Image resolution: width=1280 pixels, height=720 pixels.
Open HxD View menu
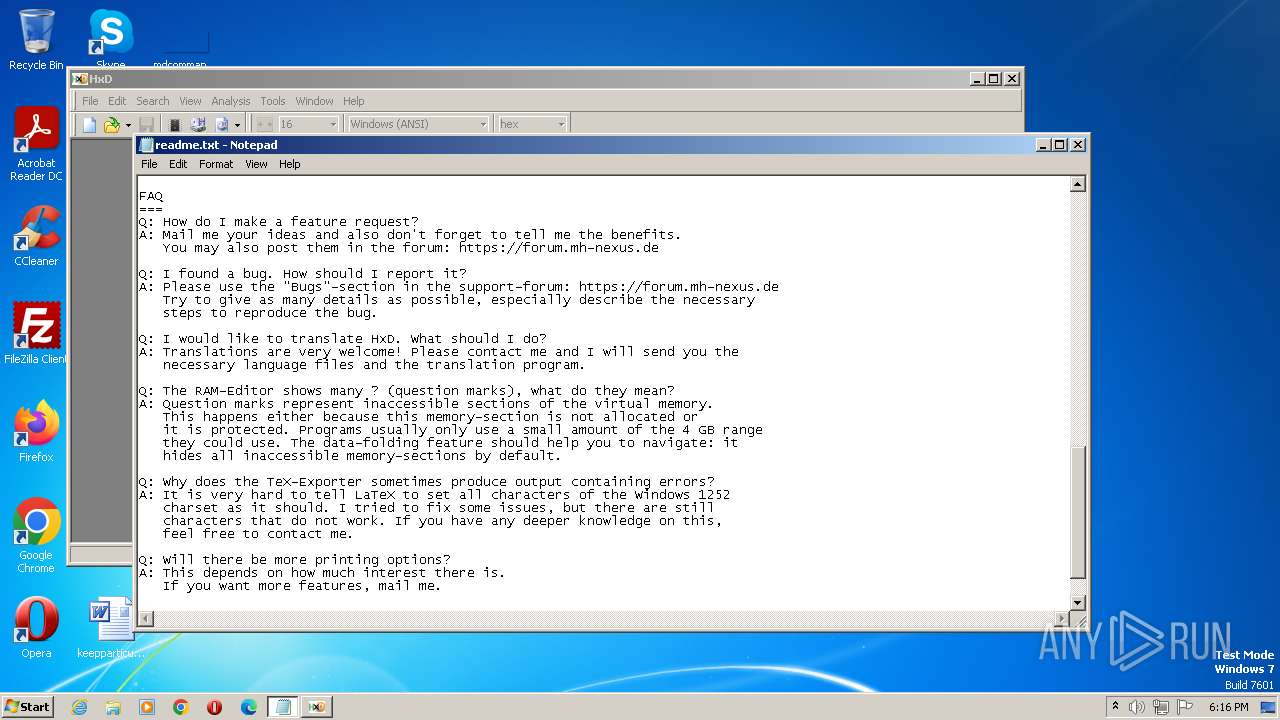[190, 101]
